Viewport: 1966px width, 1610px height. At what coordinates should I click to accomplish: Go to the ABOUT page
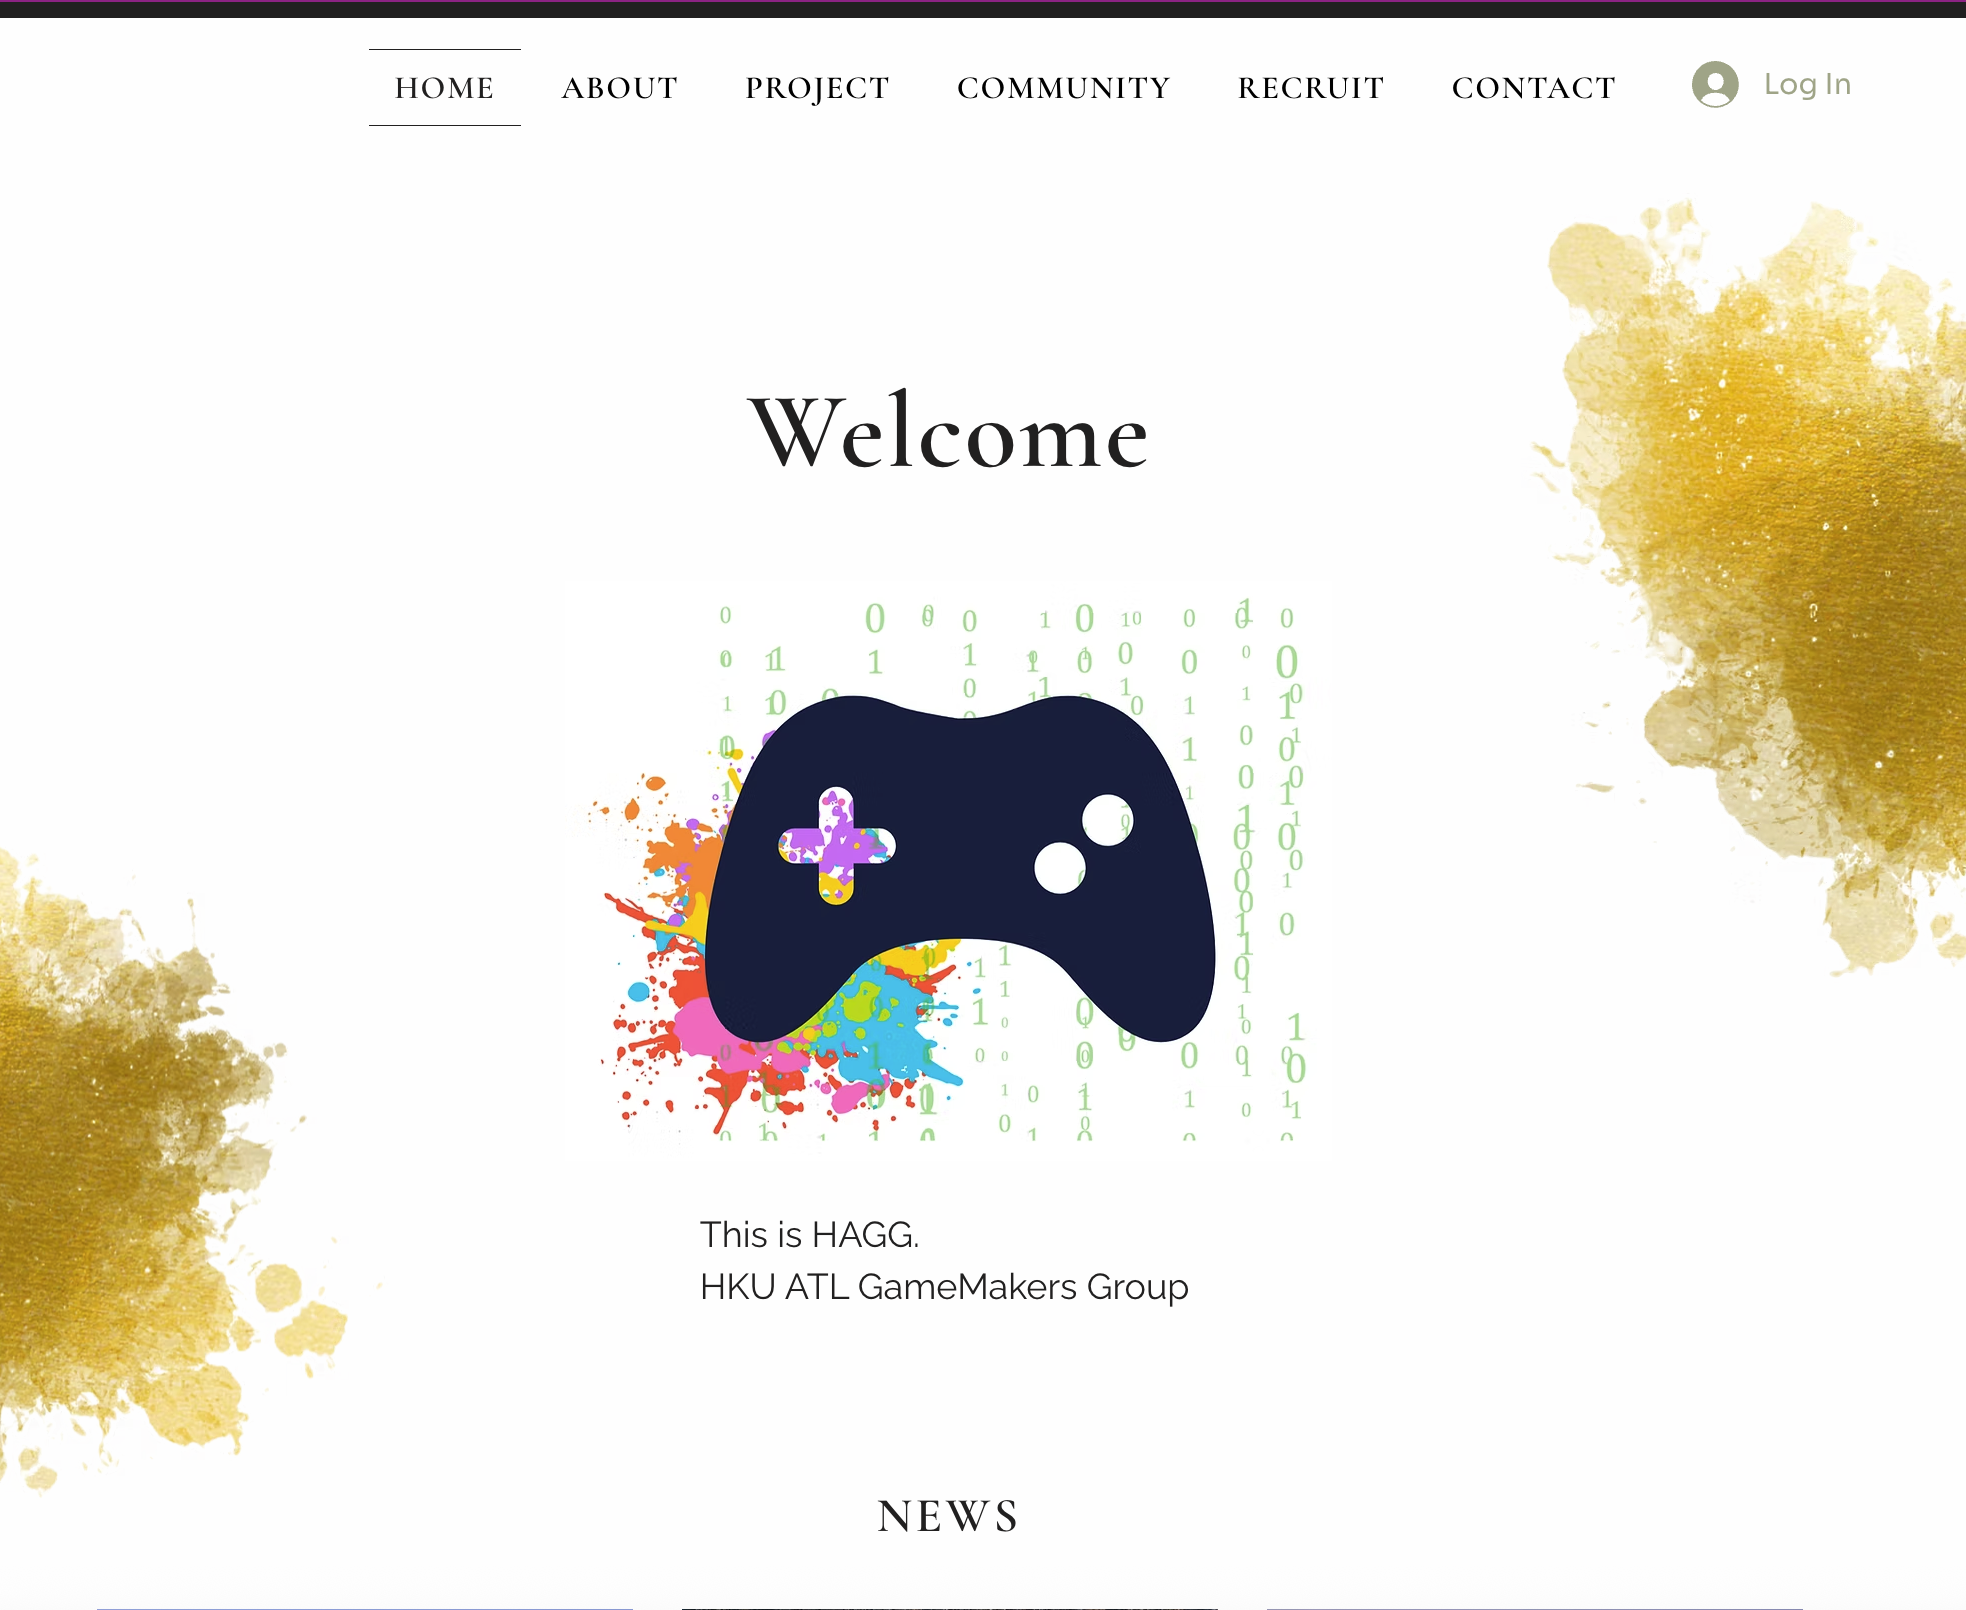pos(620,88)
